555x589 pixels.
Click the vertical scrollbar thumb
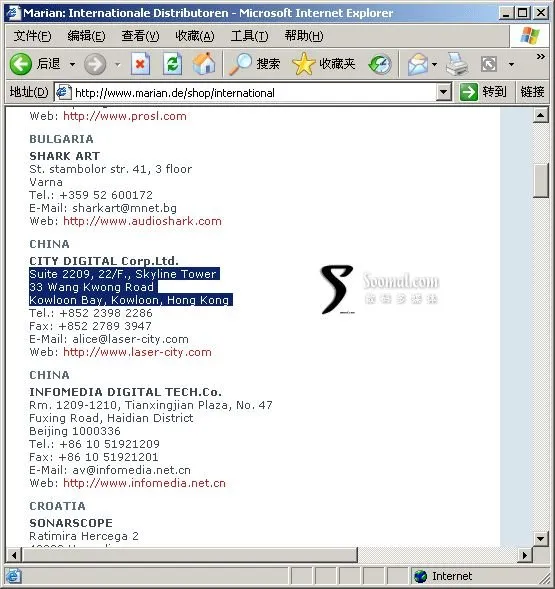point(541,181)
